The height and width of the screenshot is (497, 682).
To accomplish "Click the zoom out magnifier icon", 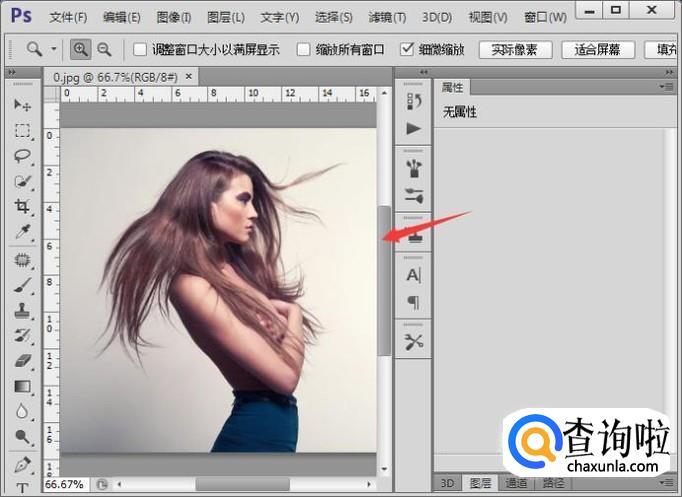I will pos(104,49).
